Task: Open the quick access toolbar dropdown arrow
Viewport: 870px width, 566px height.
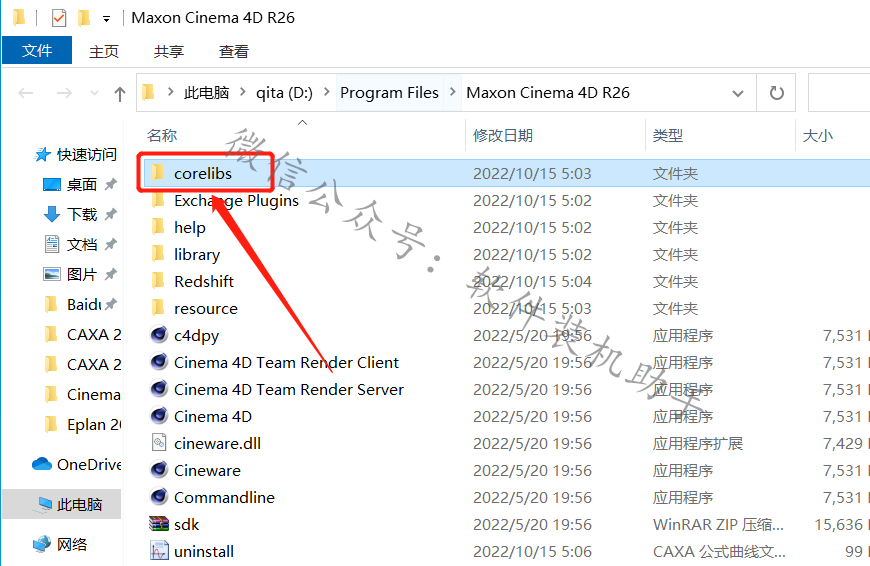Action: click(107, 19)
